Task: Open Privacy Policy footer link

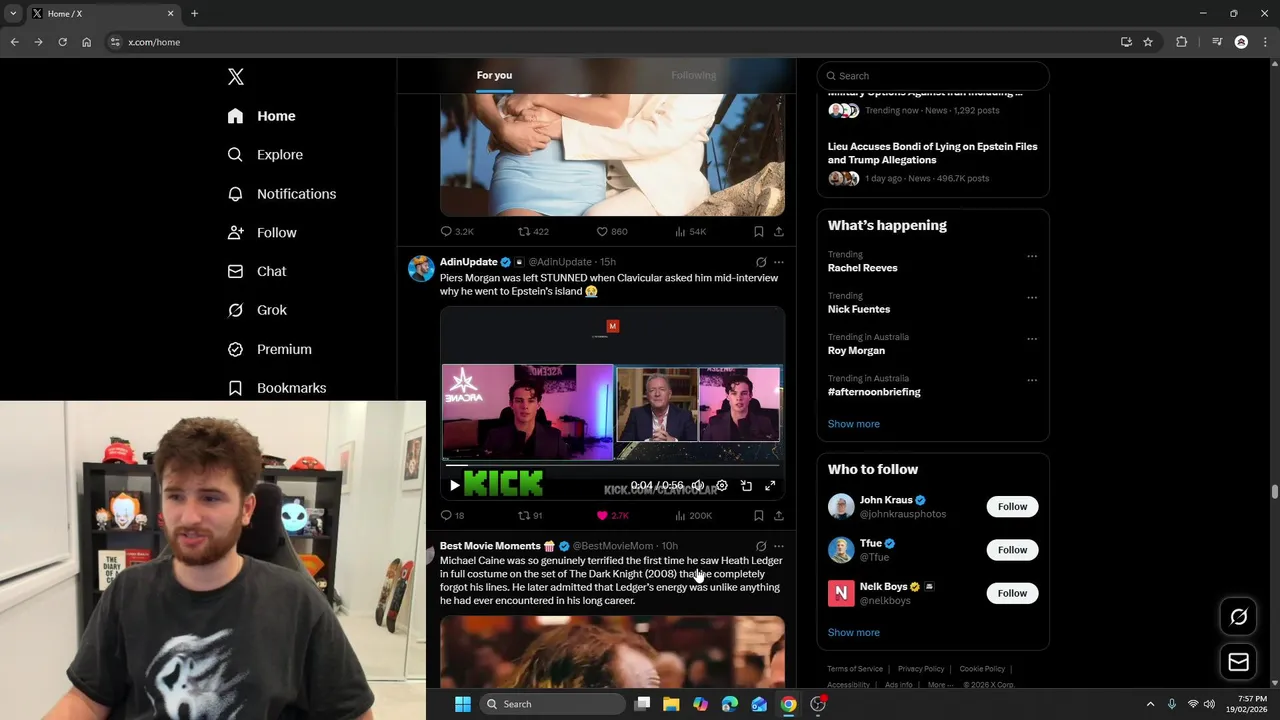Action: [x=921, y=669]
